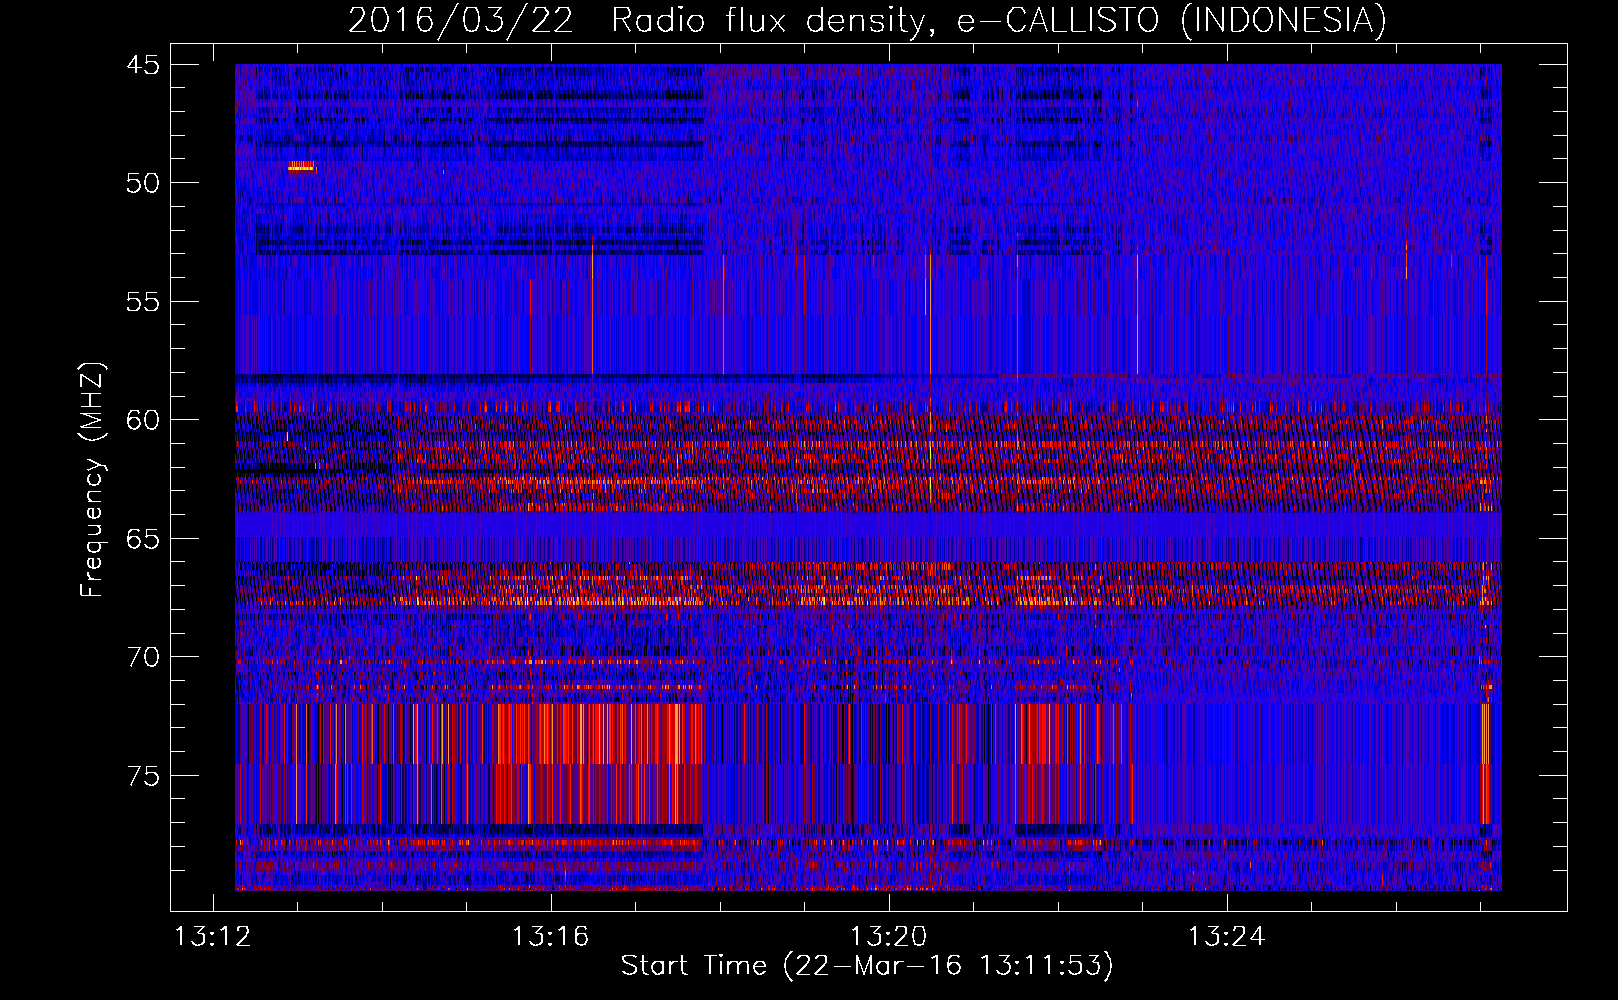Click the small yellow burst near 49 MHz

[x=301, y=167]
